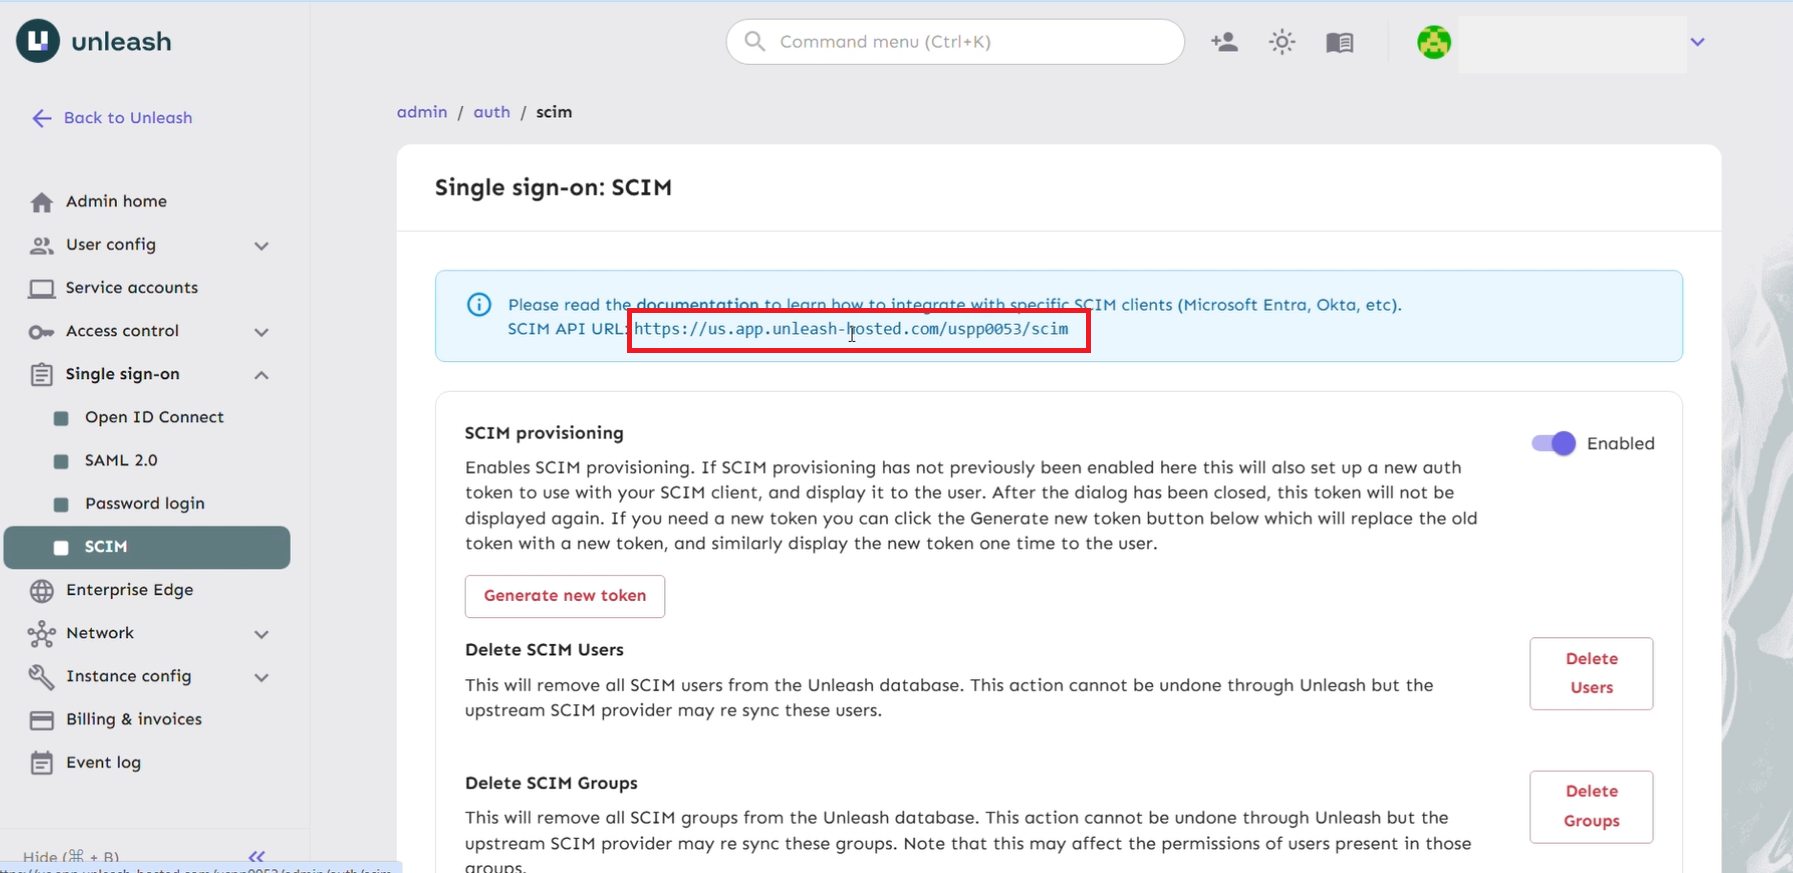Focus the Command menu search field
Image resolution: width=1793 pixels, height=873 pixels.
coord(955,42)
